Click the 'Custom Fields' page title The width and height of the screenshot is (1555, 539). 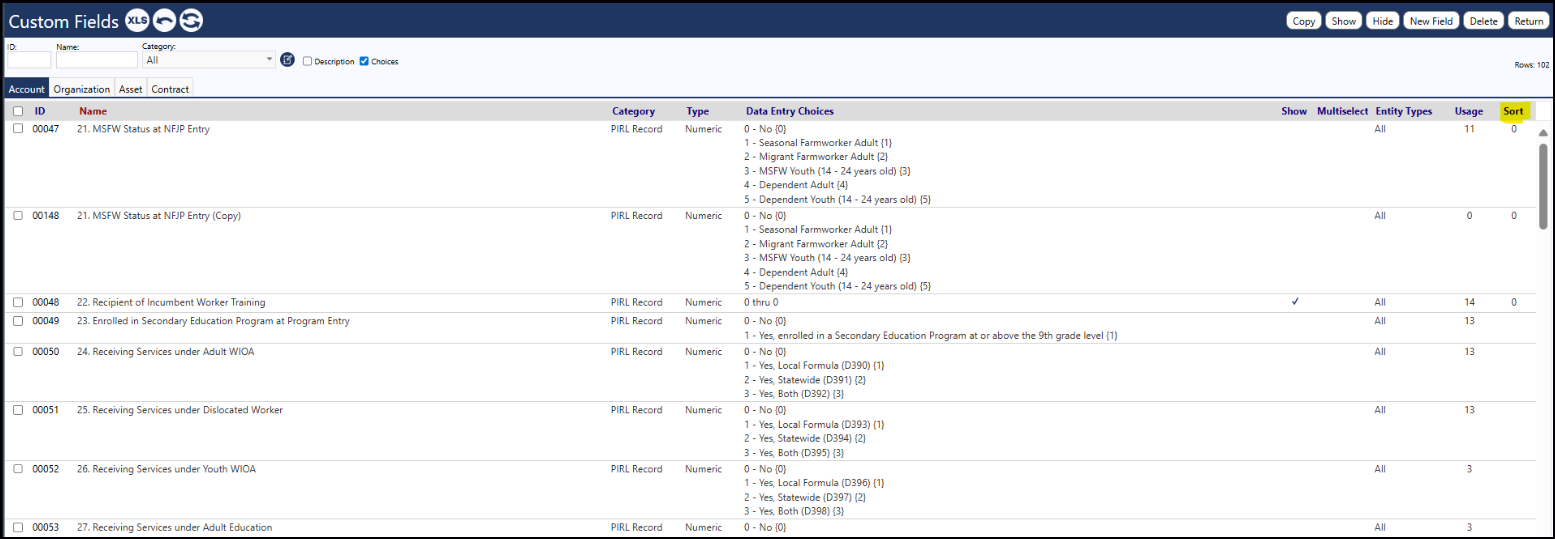click(64, 21)
